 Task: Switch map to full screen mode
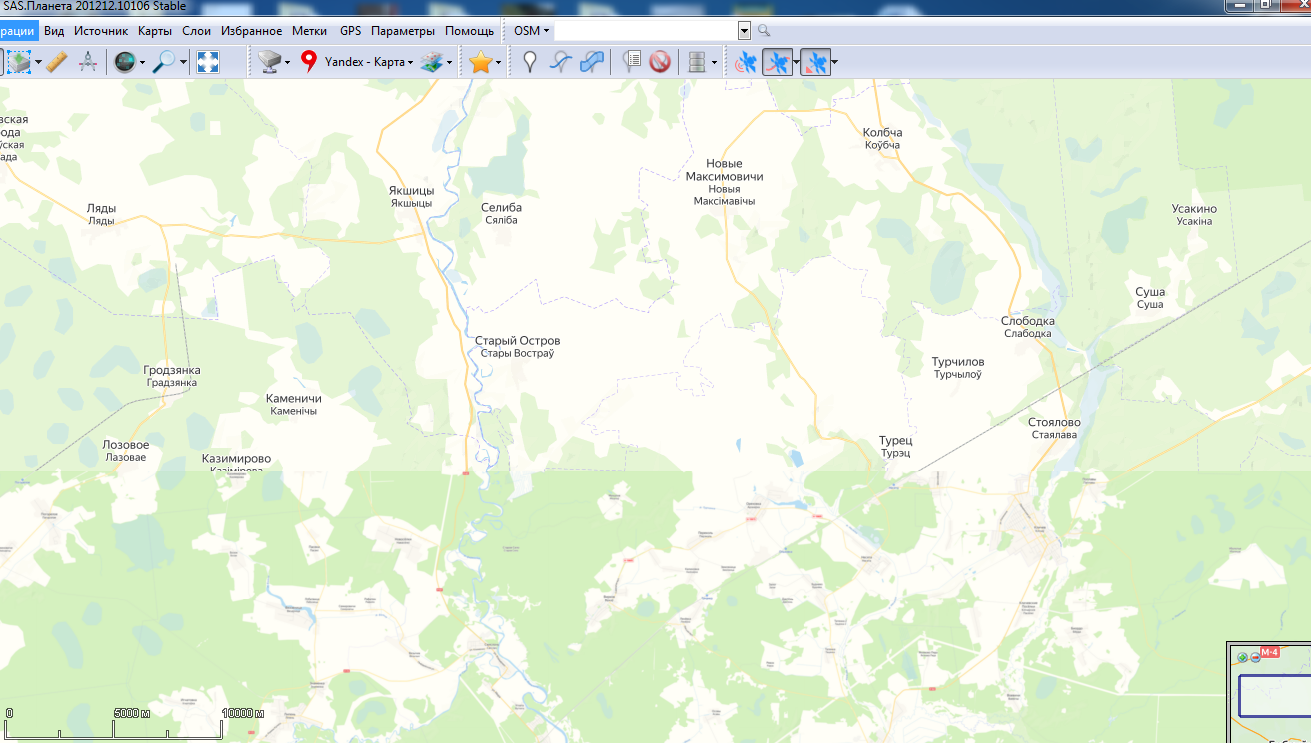[x=208, y=62]
